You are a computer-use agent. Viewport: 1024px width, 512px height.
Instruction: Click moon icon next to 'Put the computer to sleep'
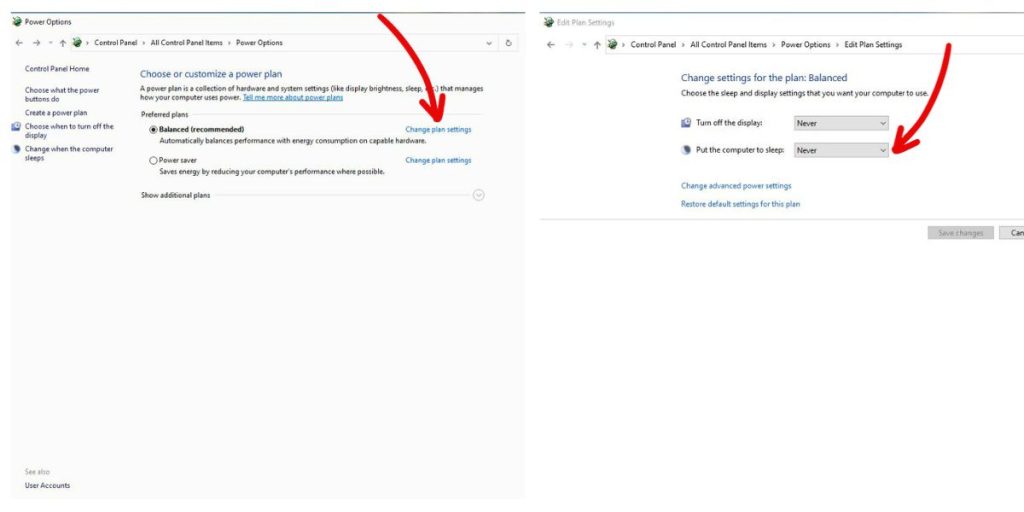(x=686, y=150)
